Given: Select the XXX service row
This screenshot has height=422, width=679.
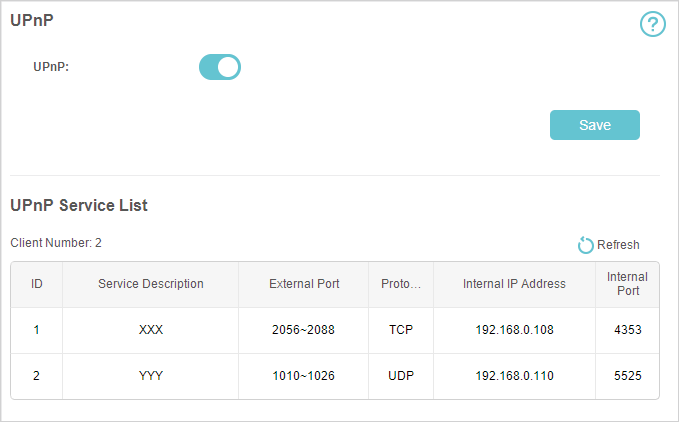Looking at the screenshot, I should 335,330.
